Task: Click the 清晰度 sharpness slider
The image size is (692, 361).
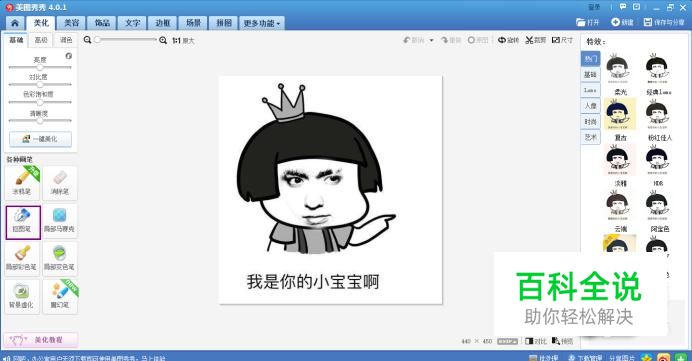Action: click(40, 120)
